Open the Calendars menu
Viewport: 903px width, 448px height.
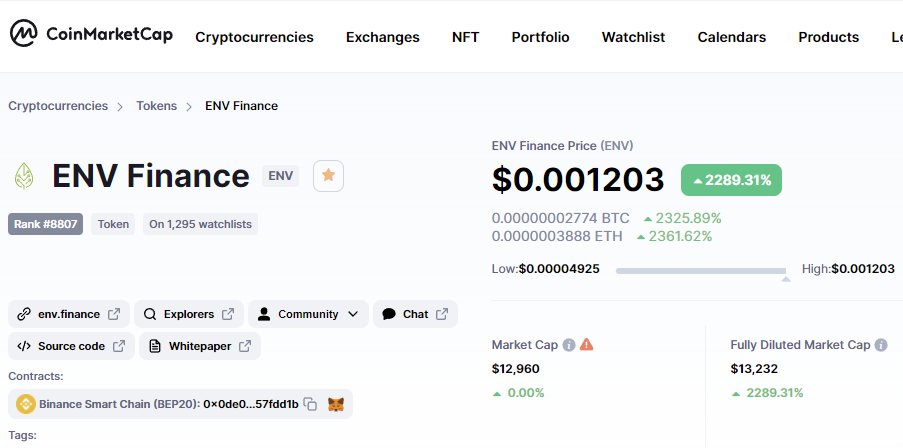[x=731, y=37]
